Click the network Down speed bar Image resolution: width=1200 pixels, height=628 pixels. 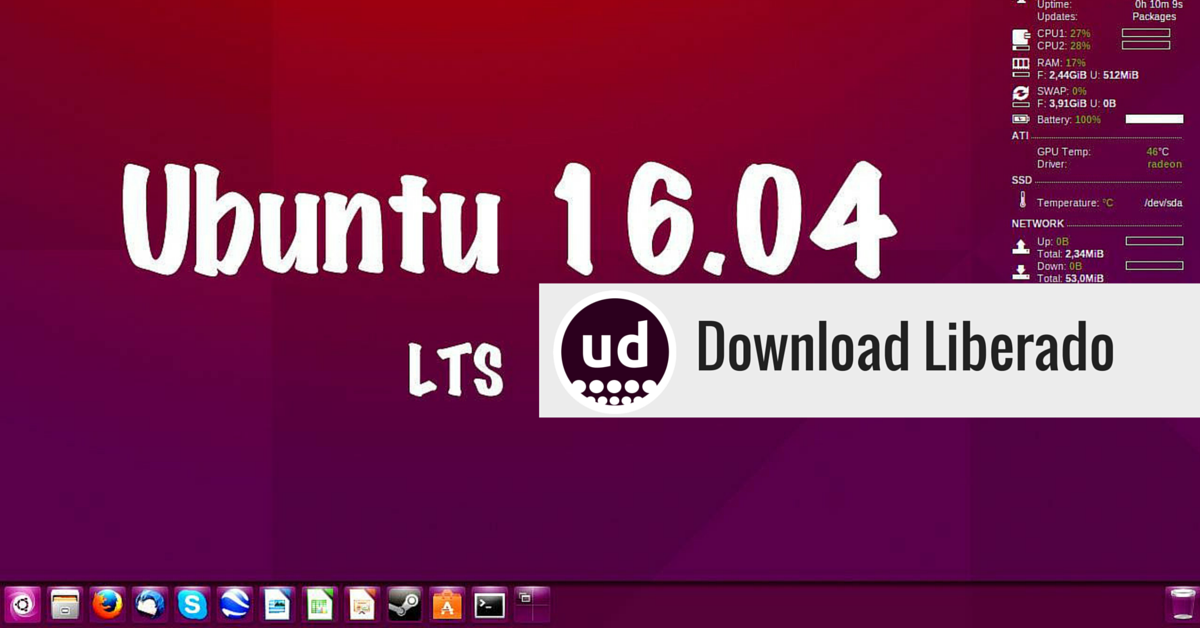click(x=1154, y=265)
